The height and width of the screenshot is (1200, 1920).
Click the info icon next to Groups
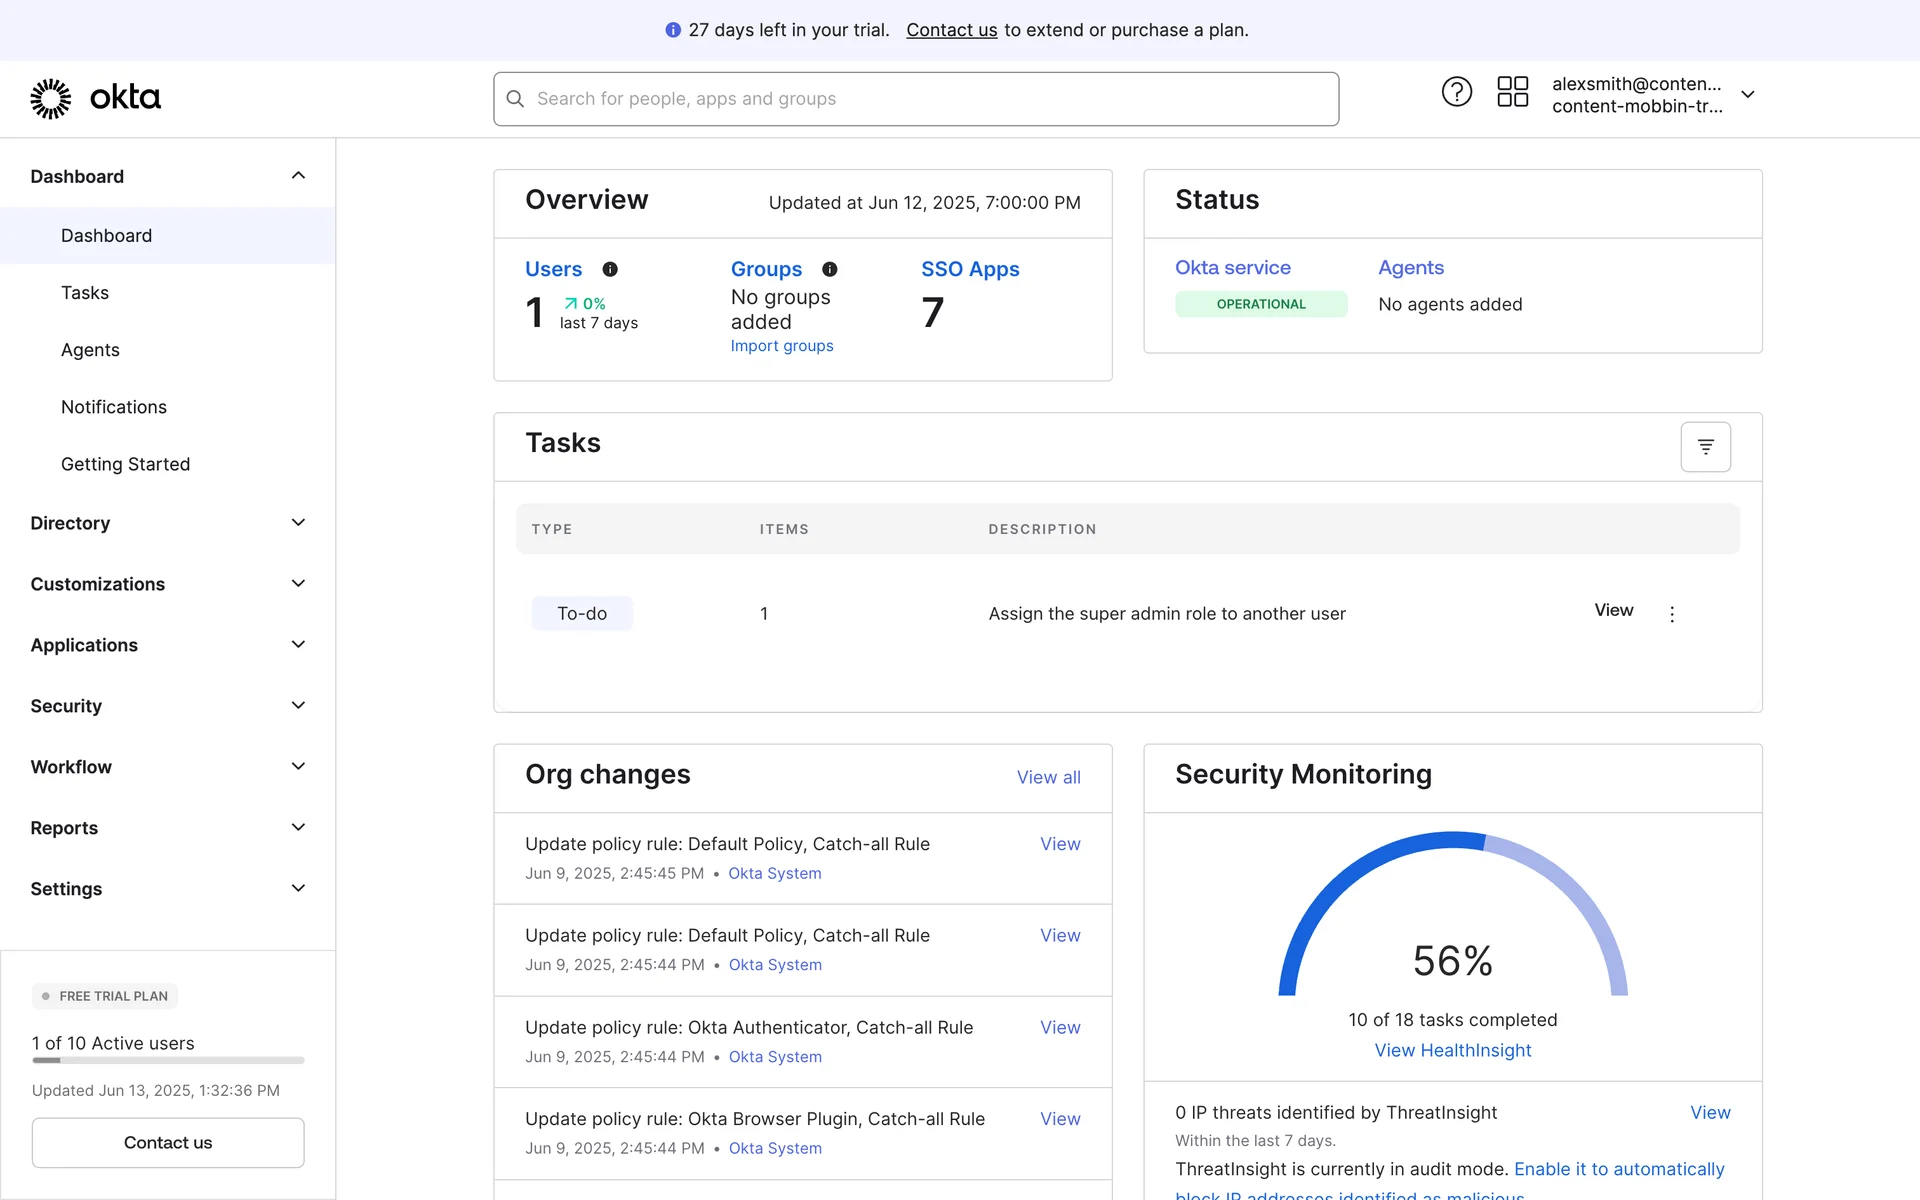[830, 269]
